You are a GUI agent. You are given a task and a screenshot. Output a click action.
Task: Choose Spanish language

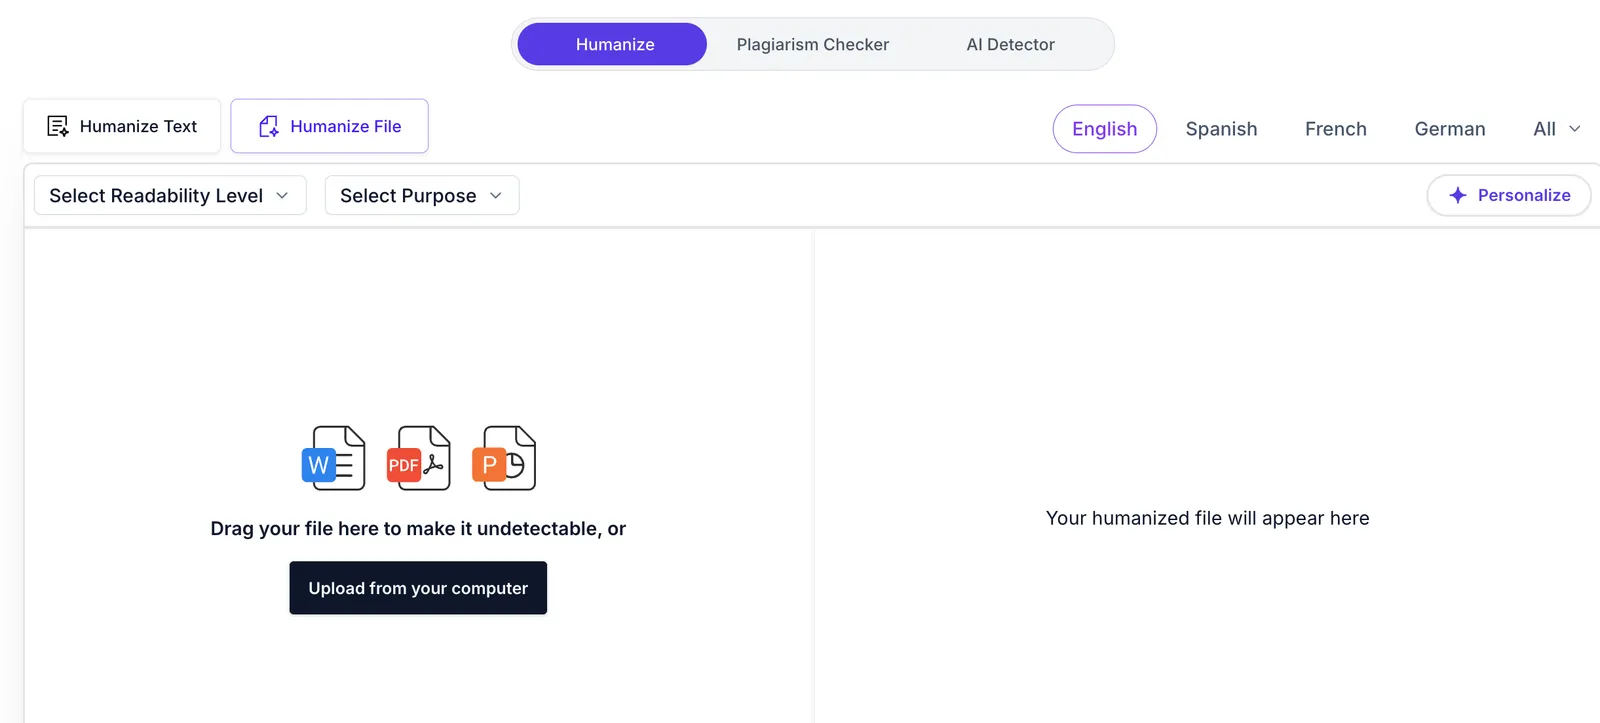click(1221, 129)
